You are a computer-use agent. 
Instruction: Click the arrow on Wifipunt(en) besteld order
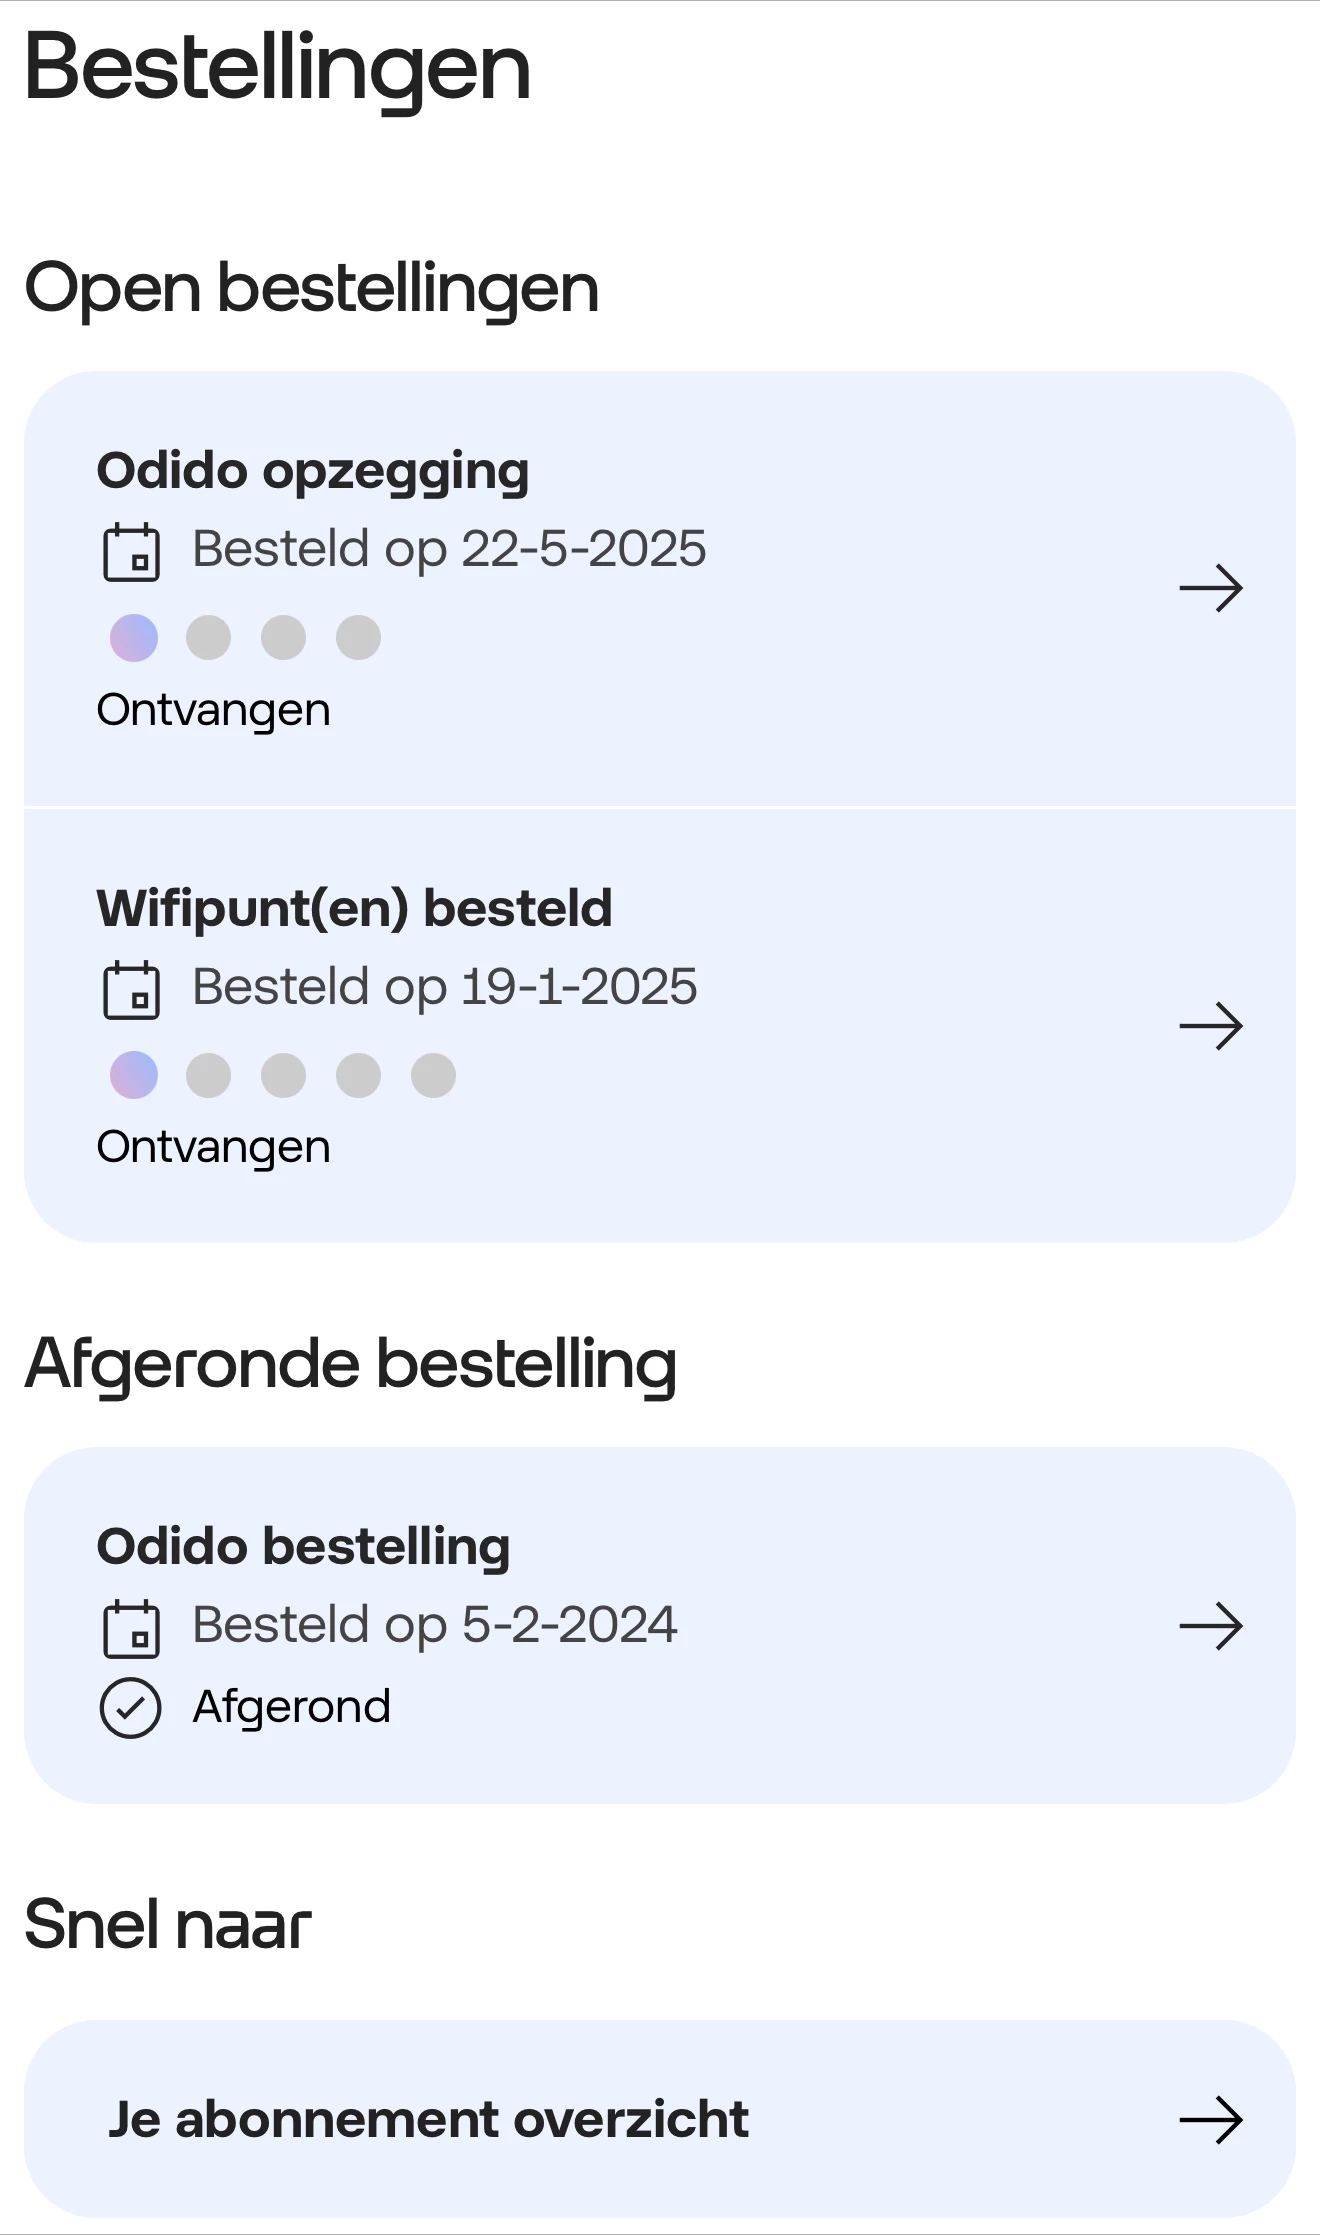[1210, 1026]
